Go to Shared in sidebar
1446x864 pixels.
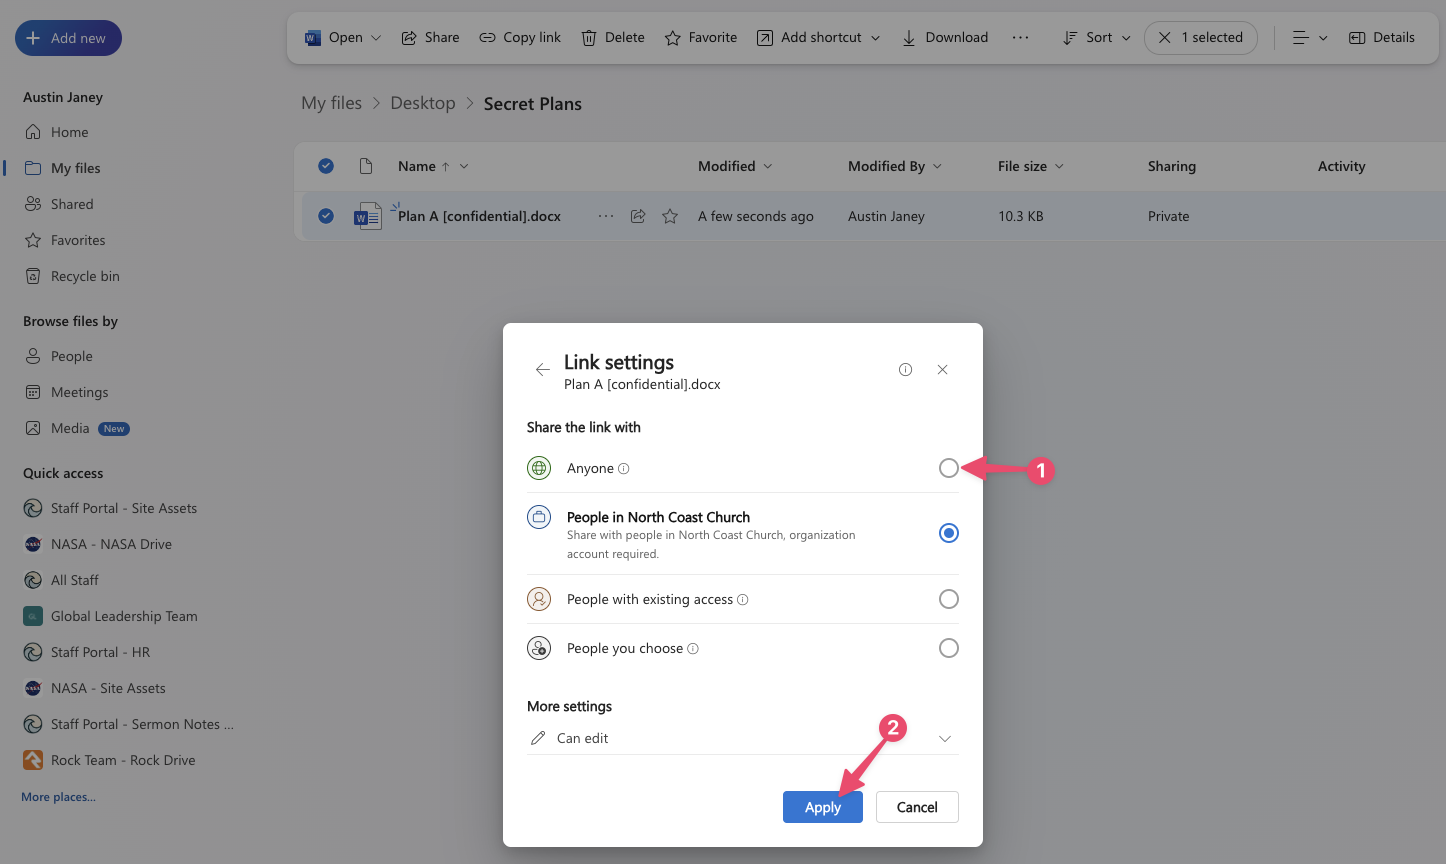pos(71,204)
